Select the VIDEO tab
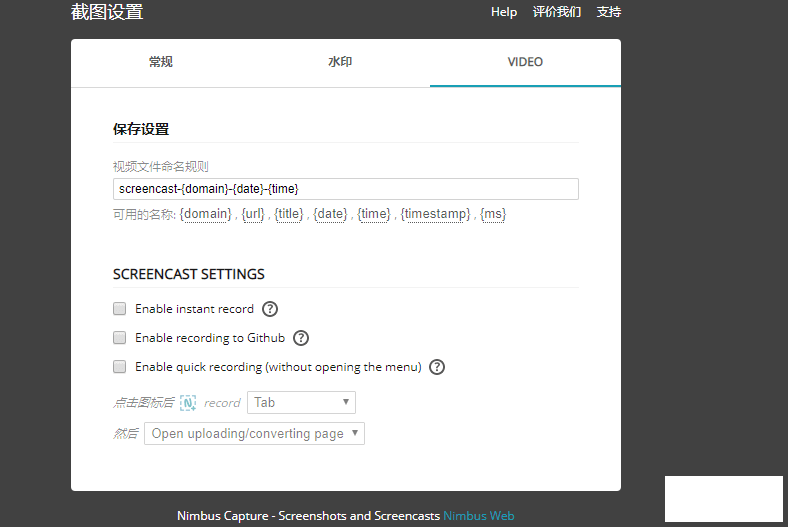The width and height of the screenshot is (788, 527). 525,62
